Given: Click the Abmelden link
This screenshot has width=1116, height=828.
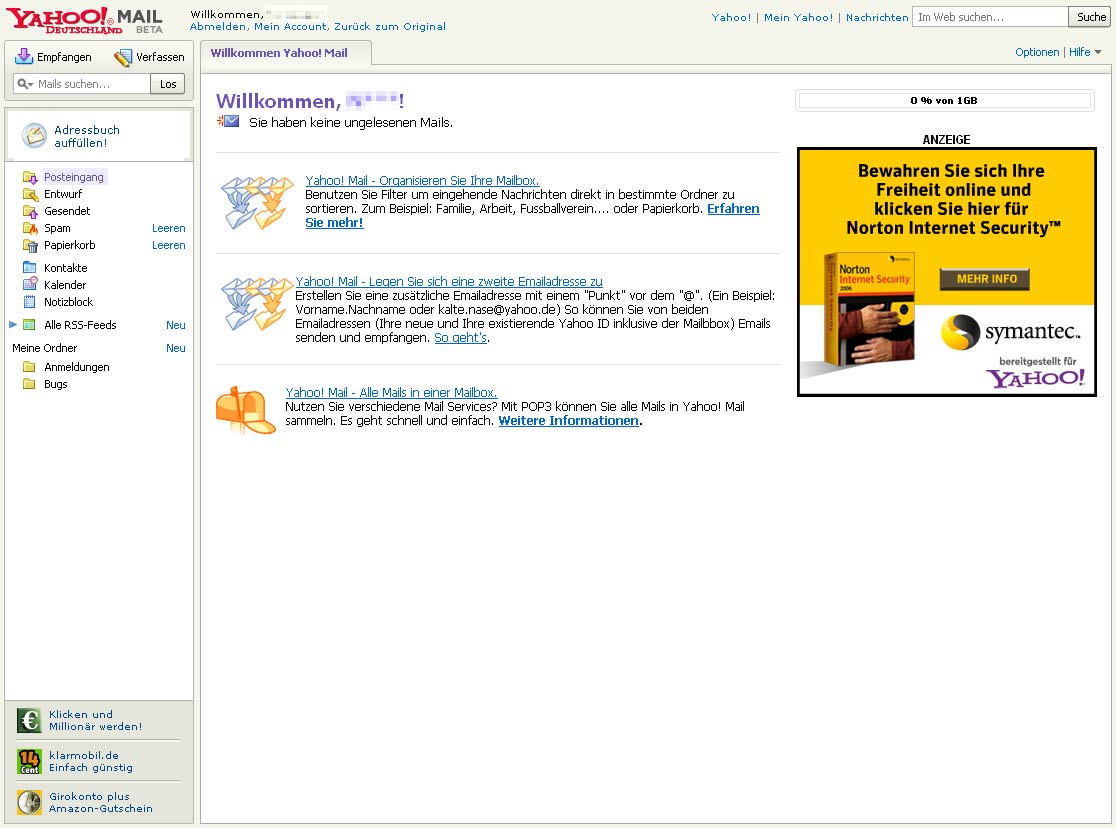Looking at the screenshot, I should click(218, 26).
